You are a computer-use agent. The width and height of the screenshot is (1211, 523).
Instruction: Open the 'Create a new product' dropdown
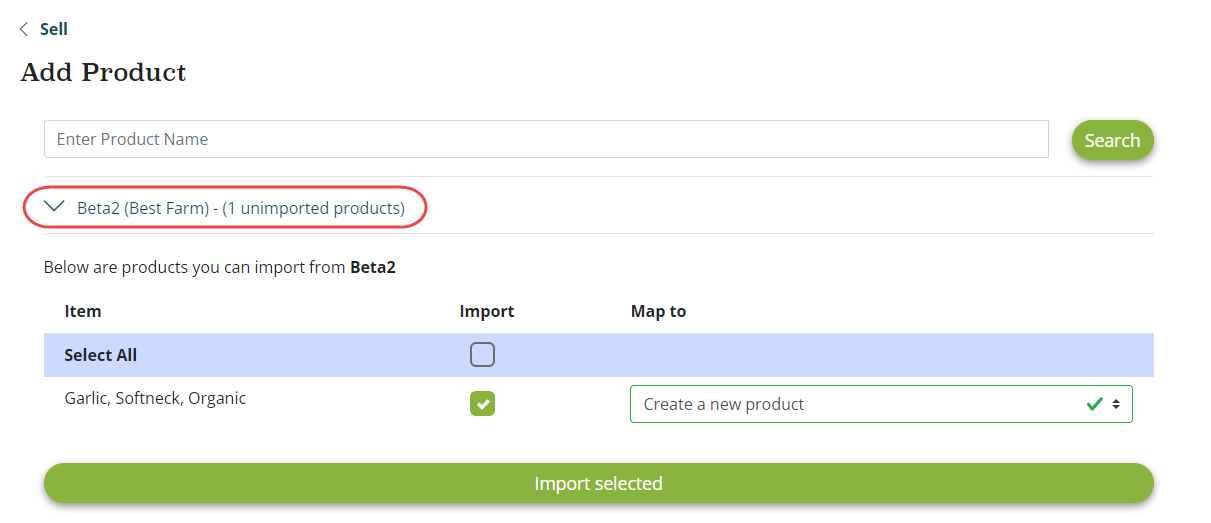860,404
